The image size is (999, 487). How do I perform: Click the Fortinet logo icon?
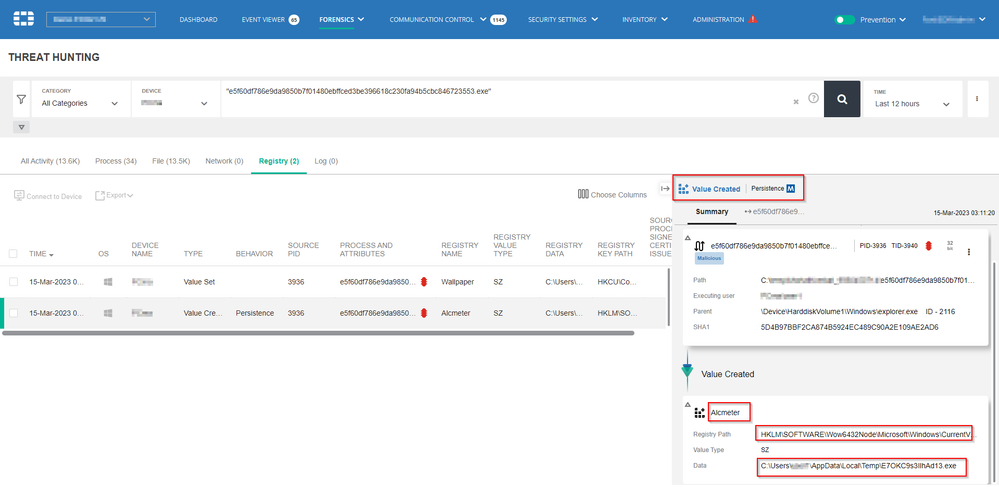23,19
